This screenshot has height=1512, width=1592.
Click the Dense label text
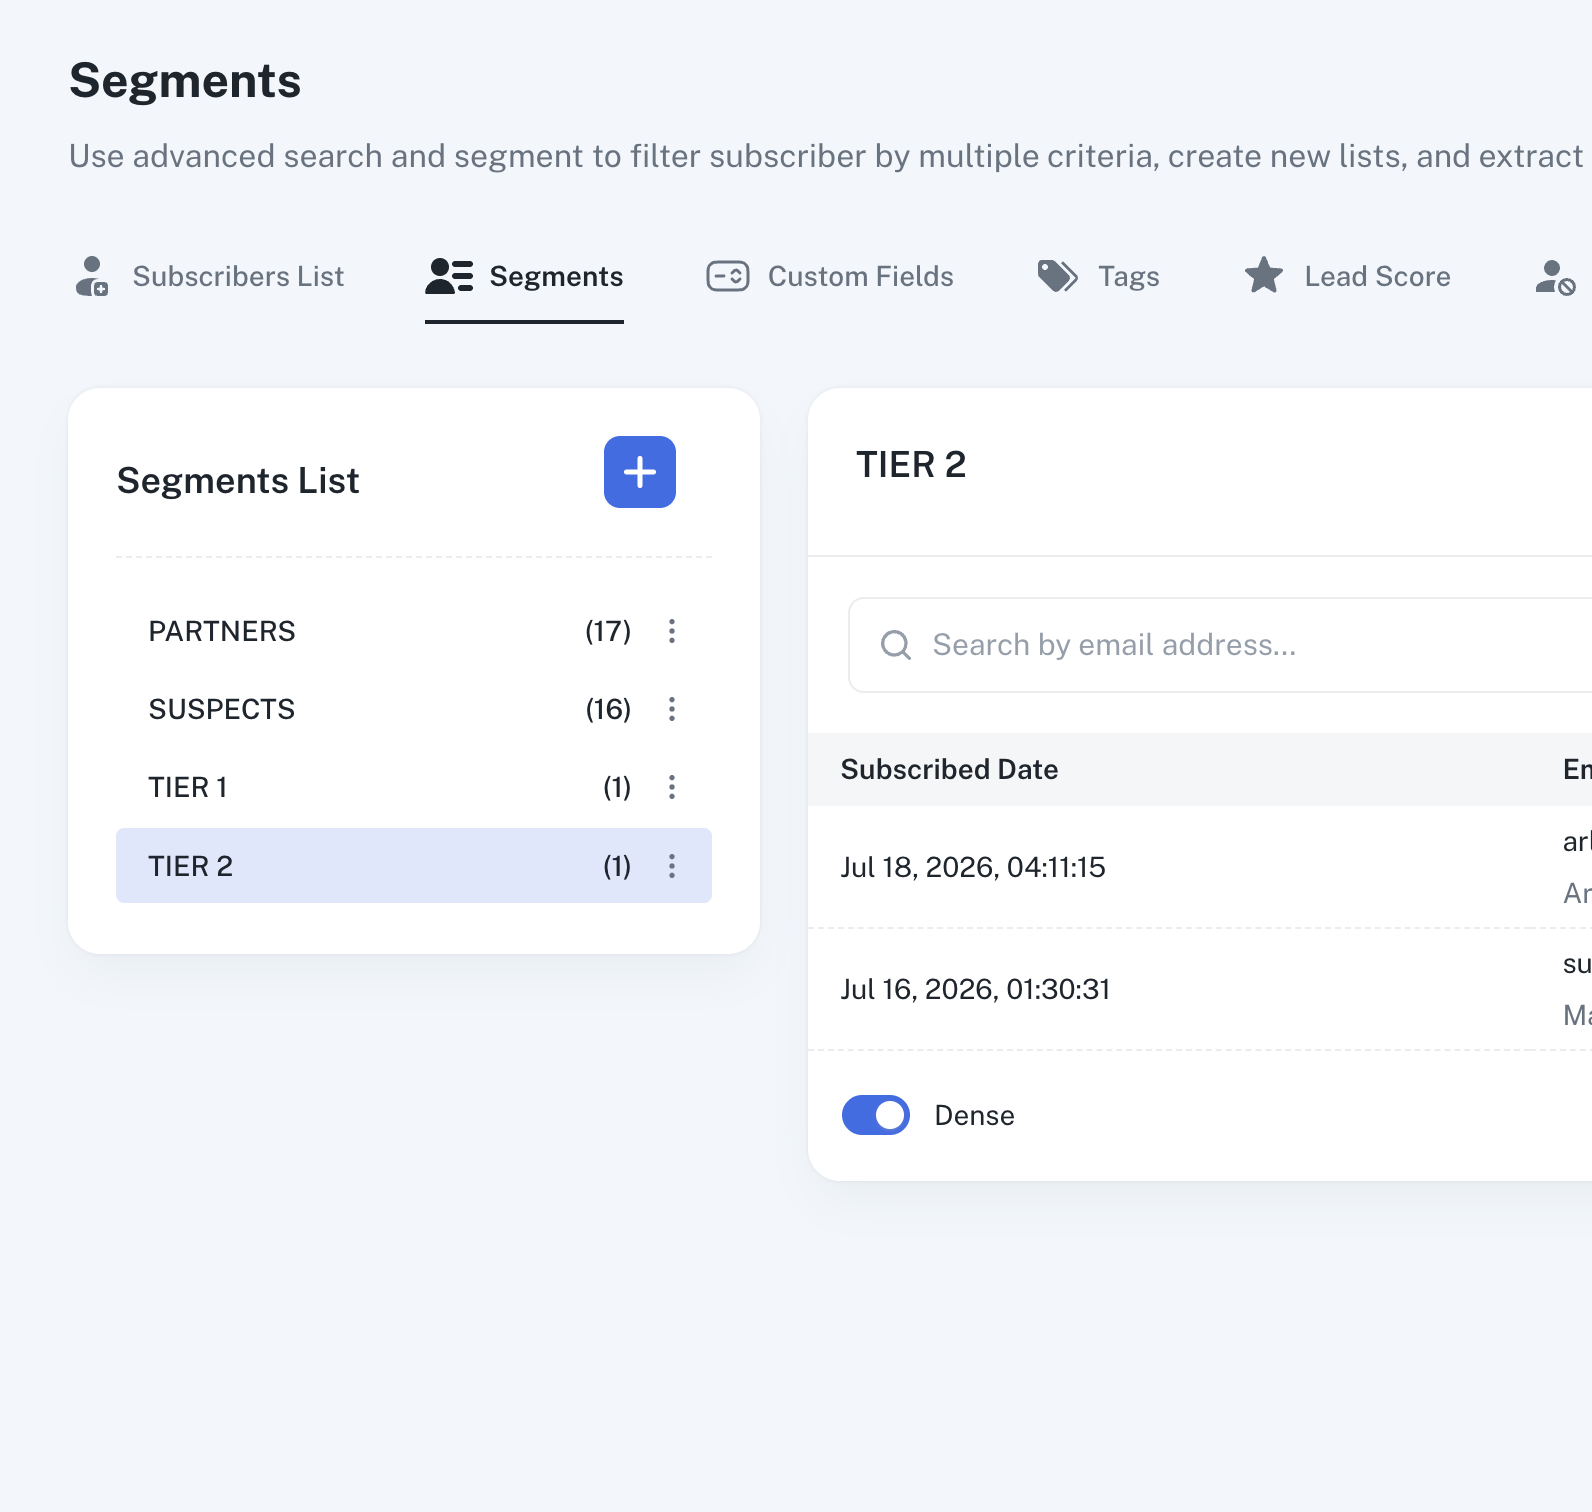975,1115
